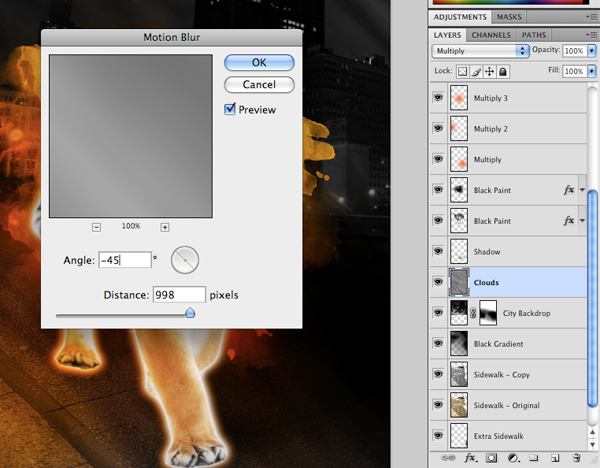Click the City Backdrop mask link icon

(x=473, y=313)
